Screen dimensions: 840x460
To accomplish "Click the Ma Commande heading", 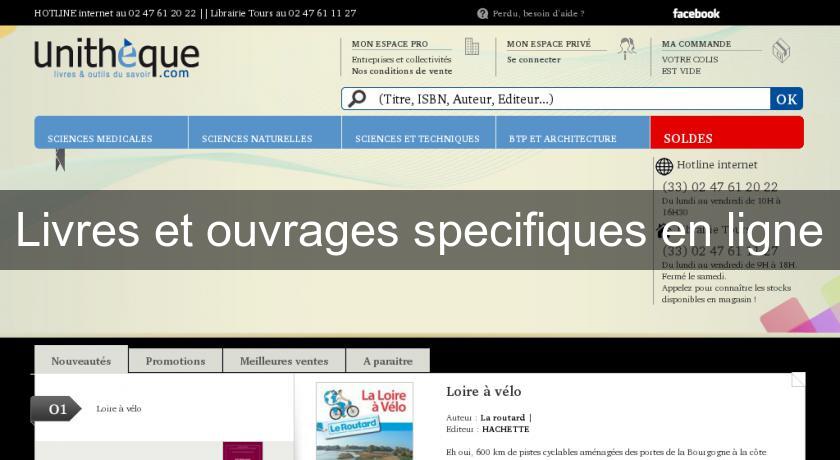I will pos(696,44).
